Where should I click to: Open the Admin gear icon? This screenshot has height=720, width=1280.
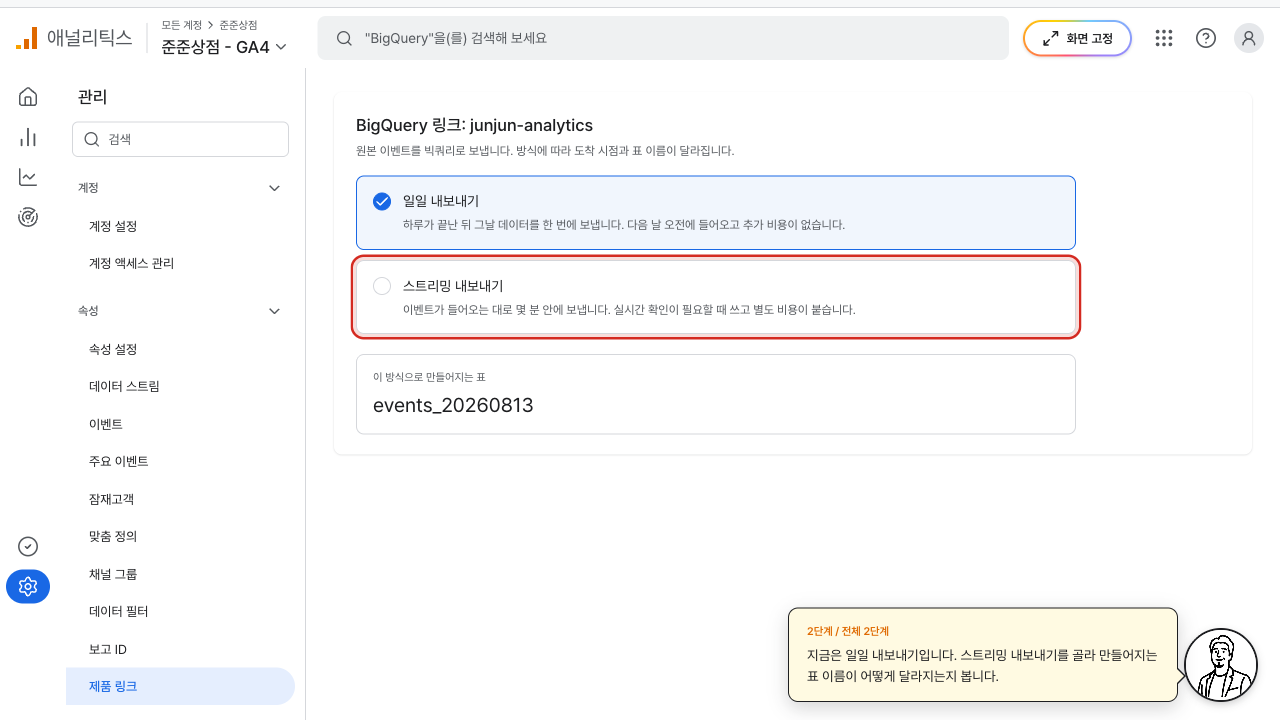click(28, 586)
